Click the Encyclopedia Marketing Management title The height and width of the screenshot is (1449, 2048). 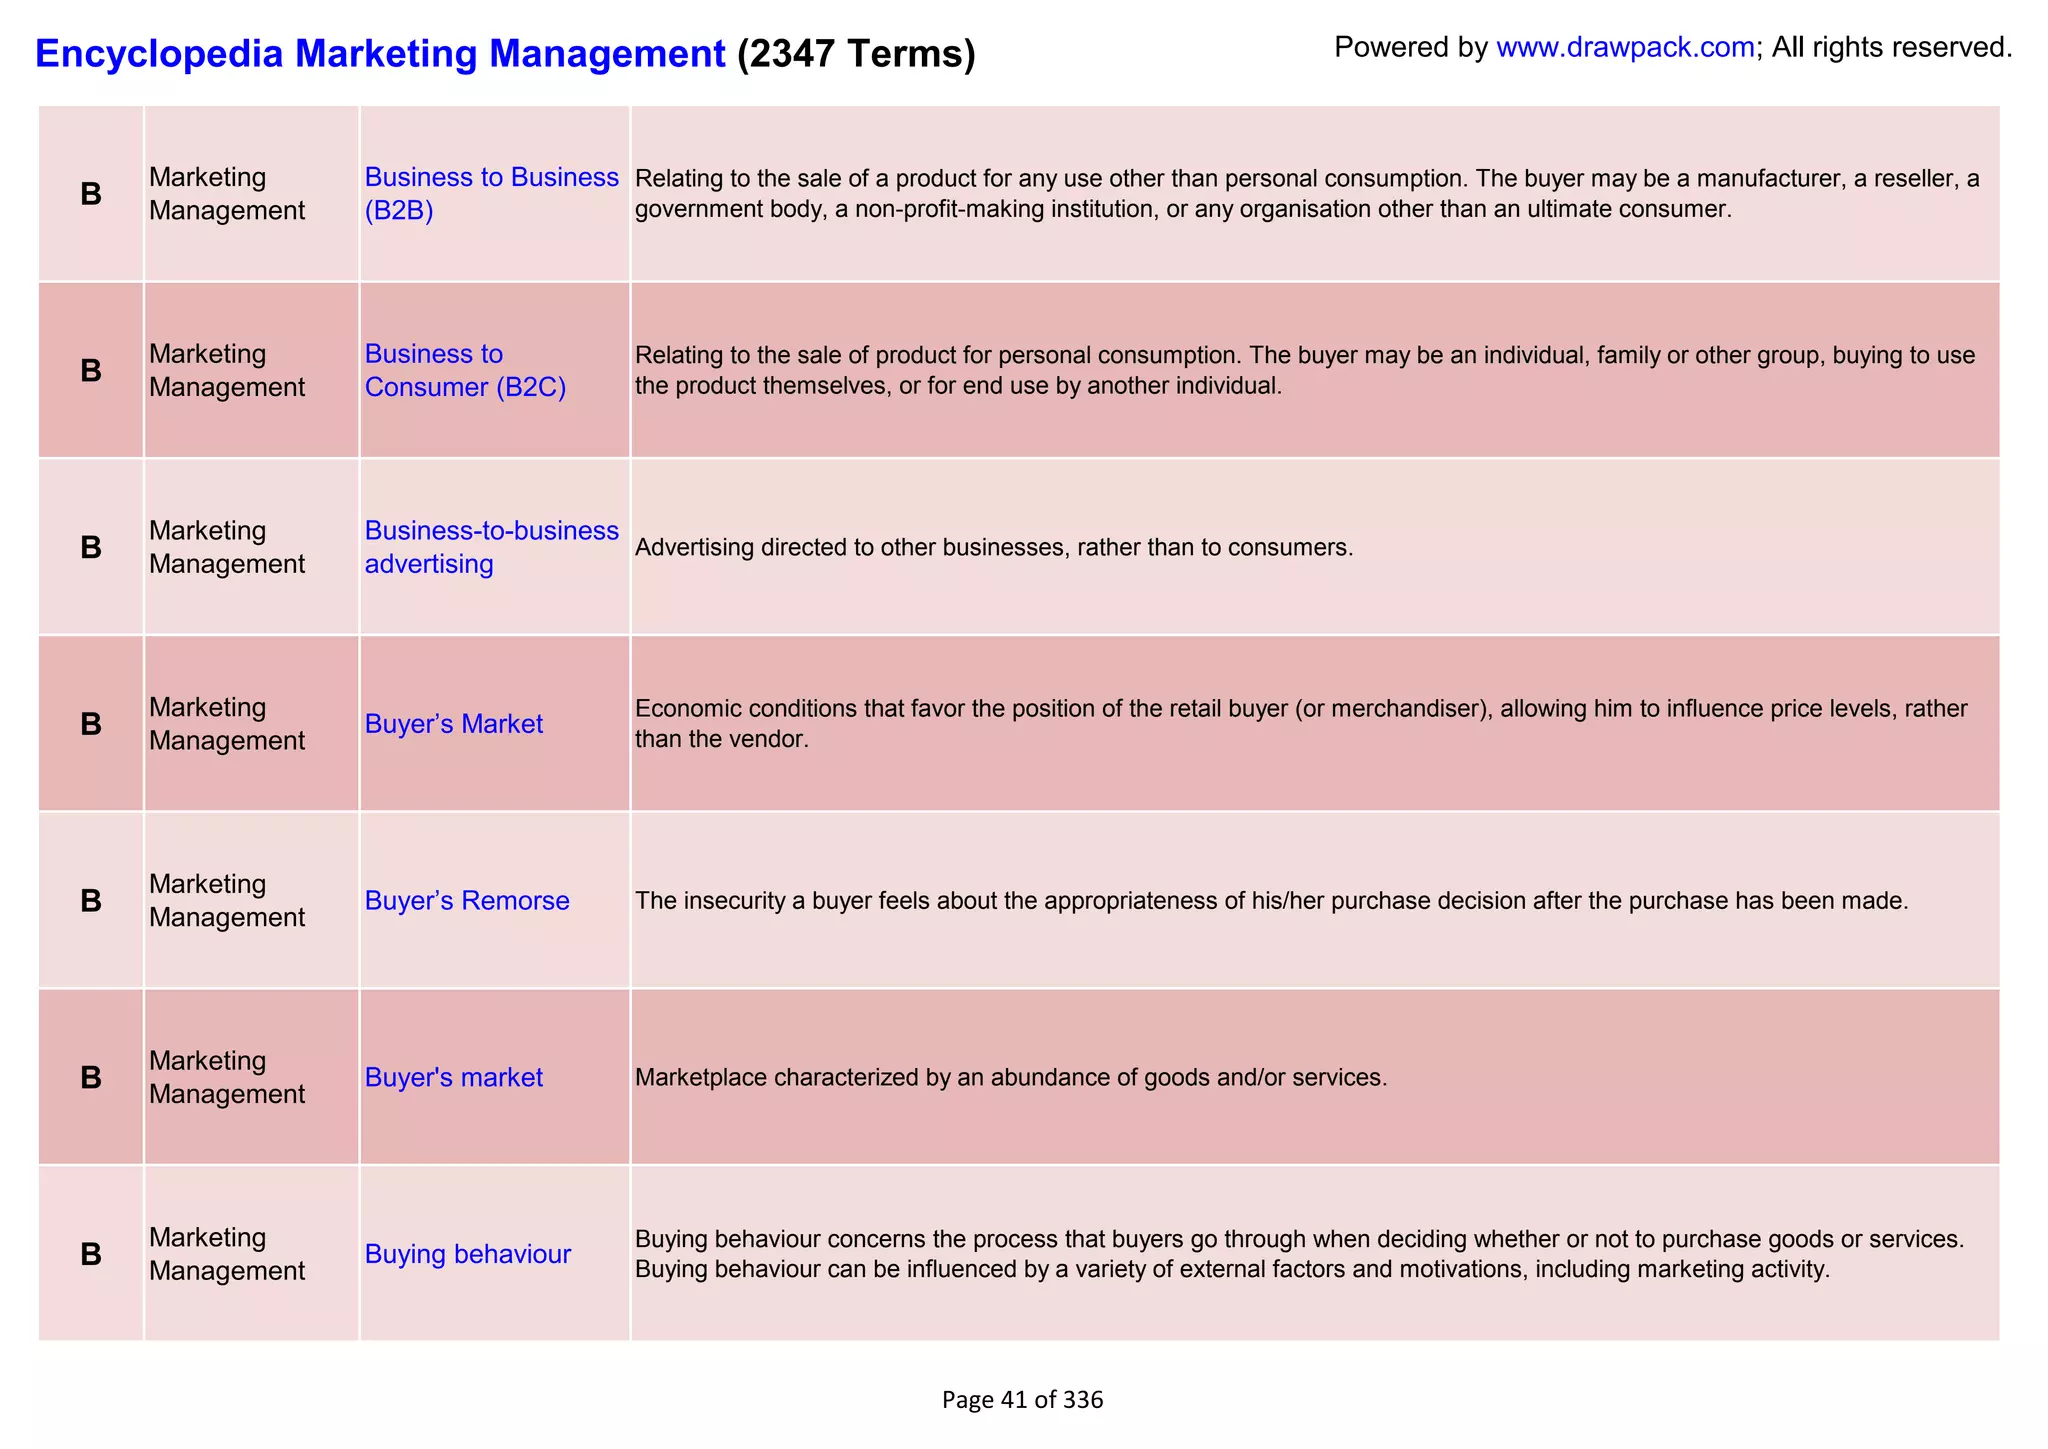(380, 53)
